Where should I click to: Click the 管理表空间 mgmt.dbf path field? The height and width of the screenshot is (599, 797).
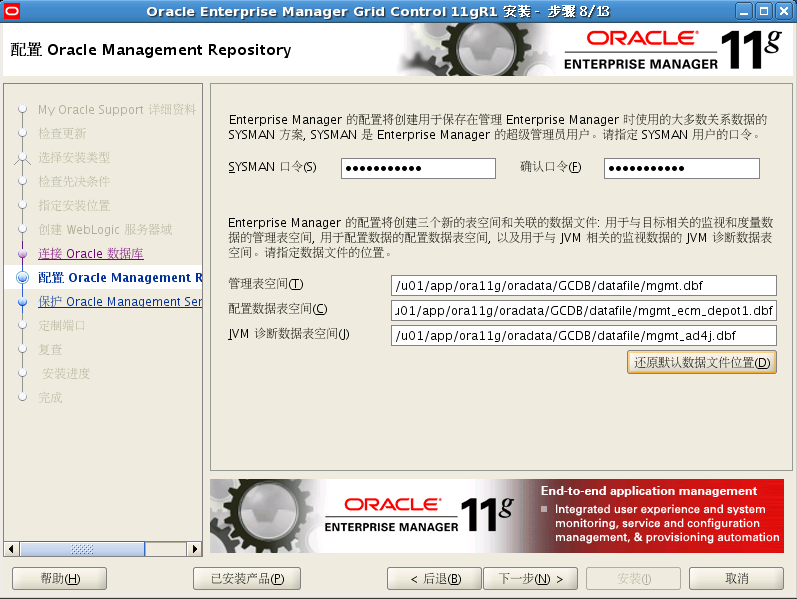(x=584, y=286)
